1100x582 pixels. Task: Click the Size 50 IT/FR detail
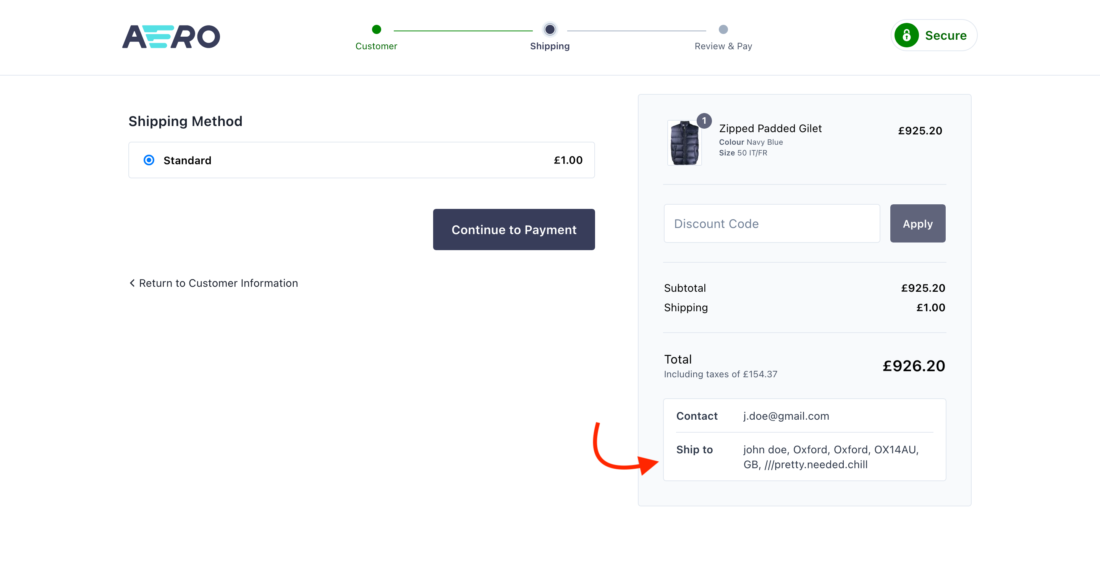coord(743,153)
